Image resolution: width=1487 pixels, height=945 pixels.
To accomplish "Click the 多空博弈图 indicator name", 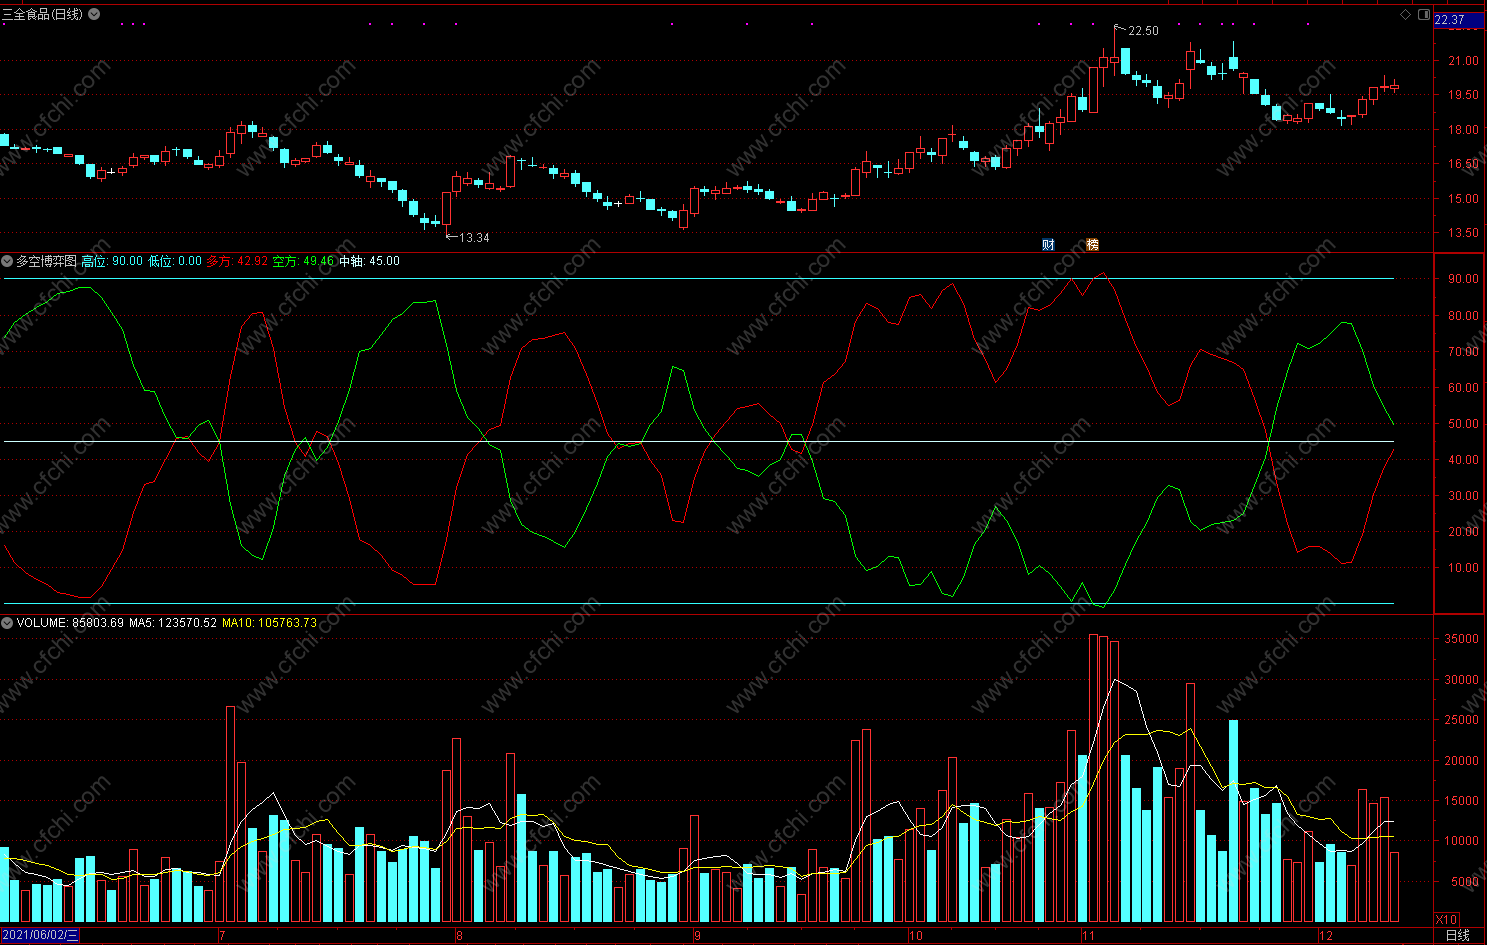I will coord(46,261).
